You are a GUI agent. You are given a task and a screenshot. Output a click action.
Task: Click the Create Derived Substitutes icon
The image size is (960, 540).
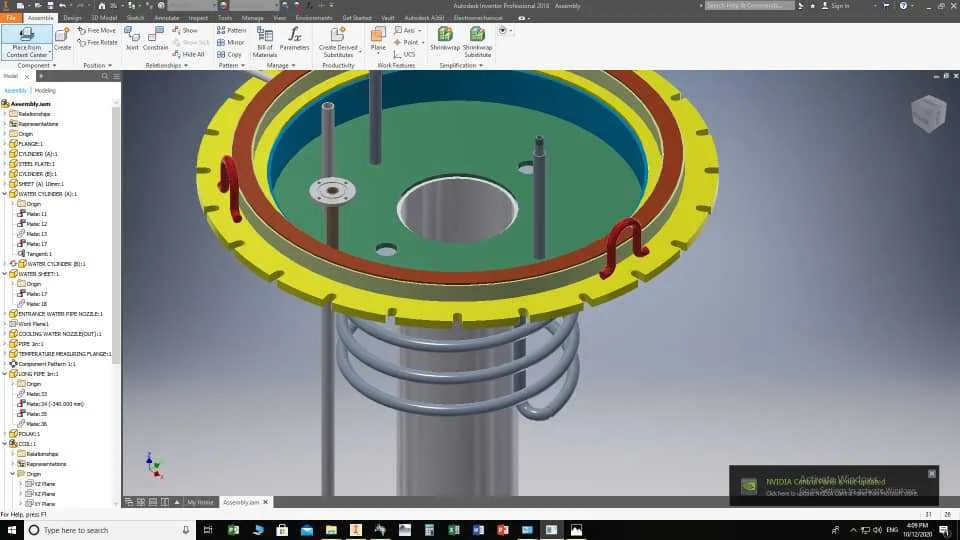(338, 39)
